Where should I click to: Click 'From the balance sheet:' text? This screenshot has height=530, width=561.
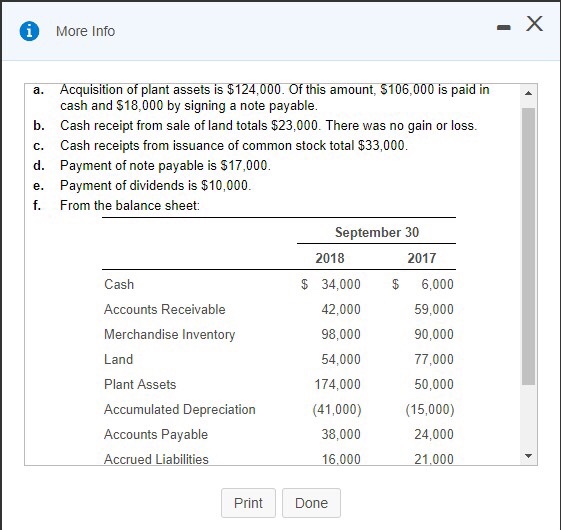pyautogui.click(x=130, y=206)
